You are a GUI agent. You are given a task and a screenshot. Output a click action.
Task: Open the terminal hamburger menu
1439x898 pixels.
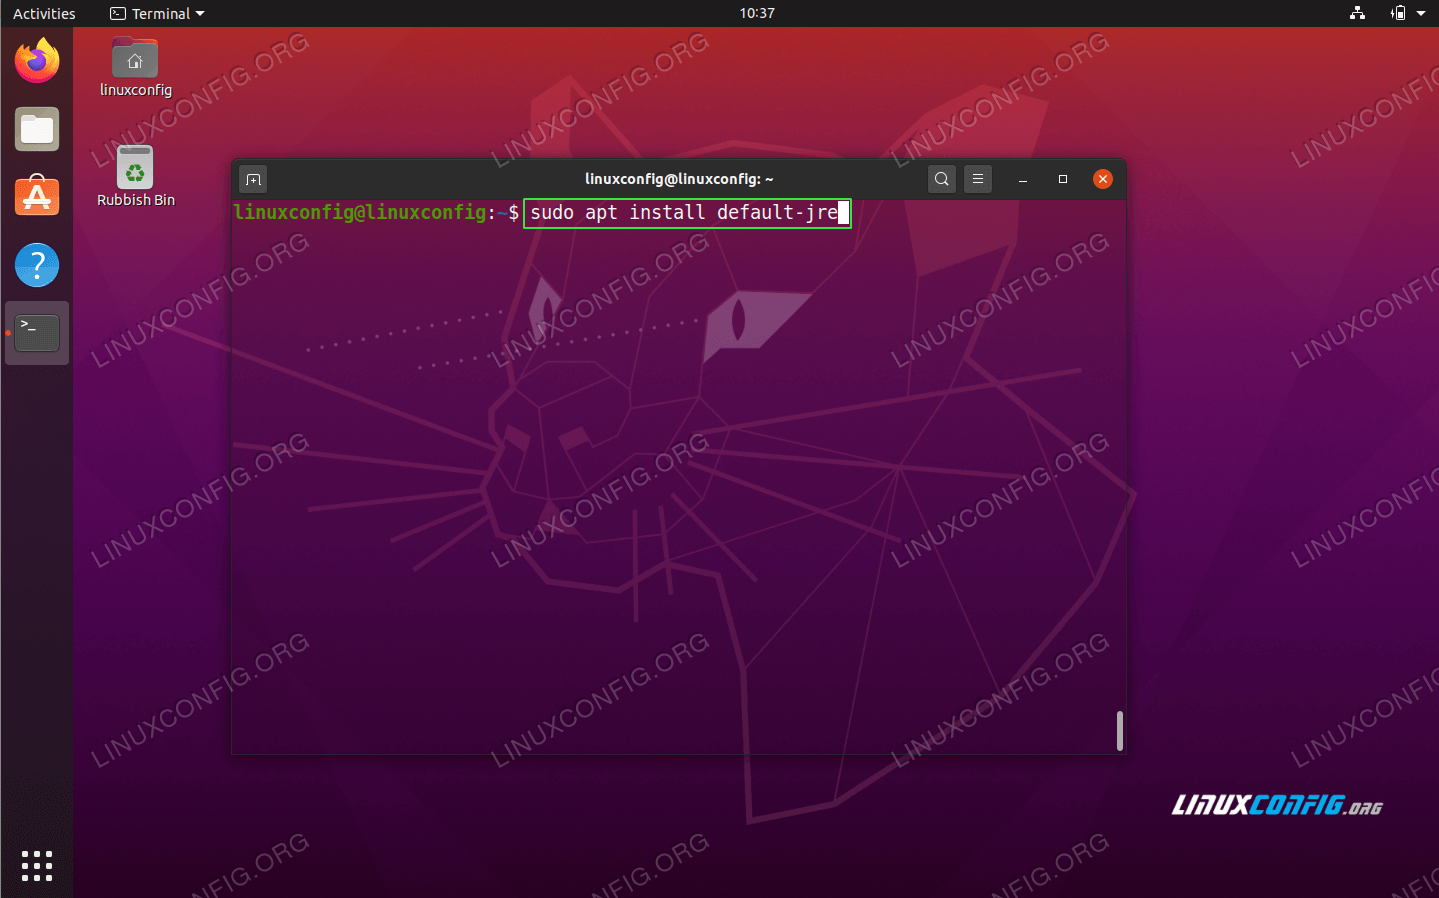978,179
